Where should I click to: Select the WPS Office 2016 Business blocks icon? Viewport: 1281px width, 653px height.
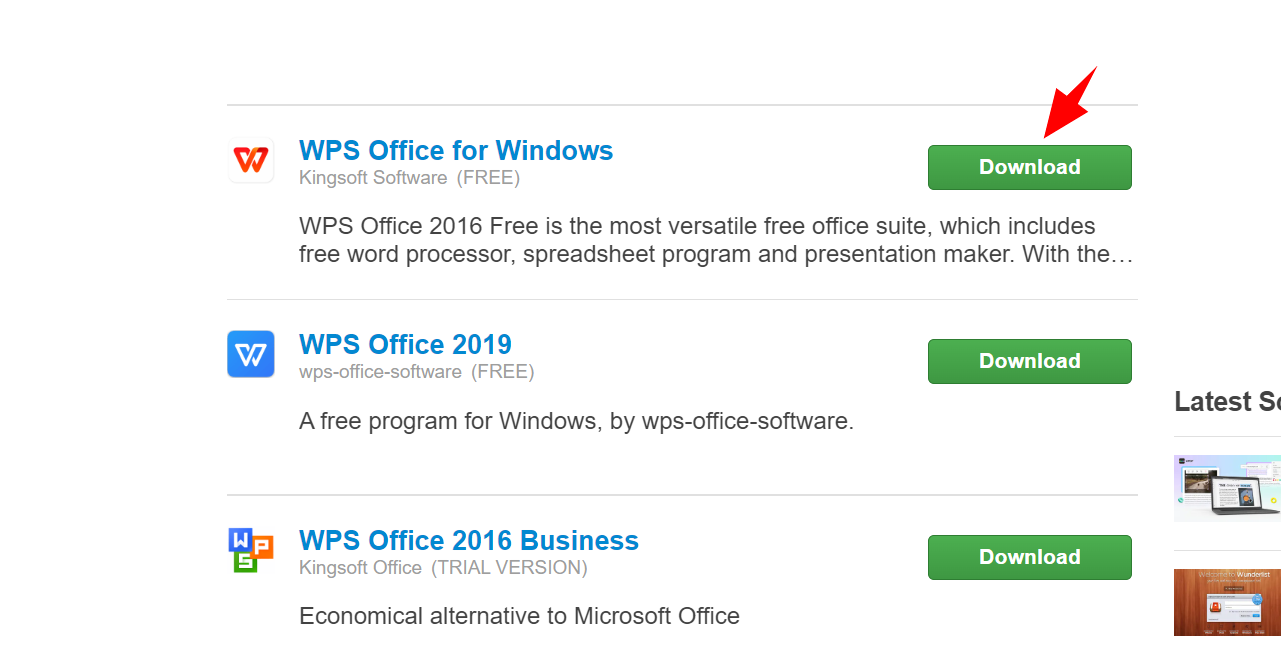[250, 550]
